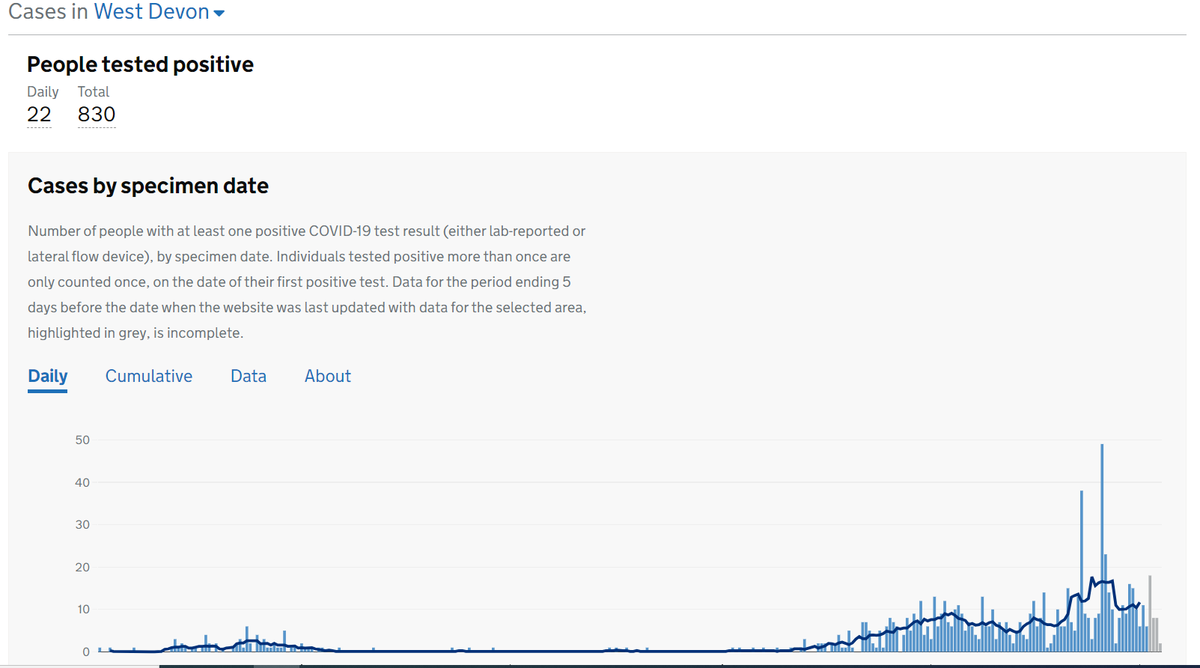
Task: Click the tall bar reaching about 38 cases
Action: click(x=1082, y=571)
